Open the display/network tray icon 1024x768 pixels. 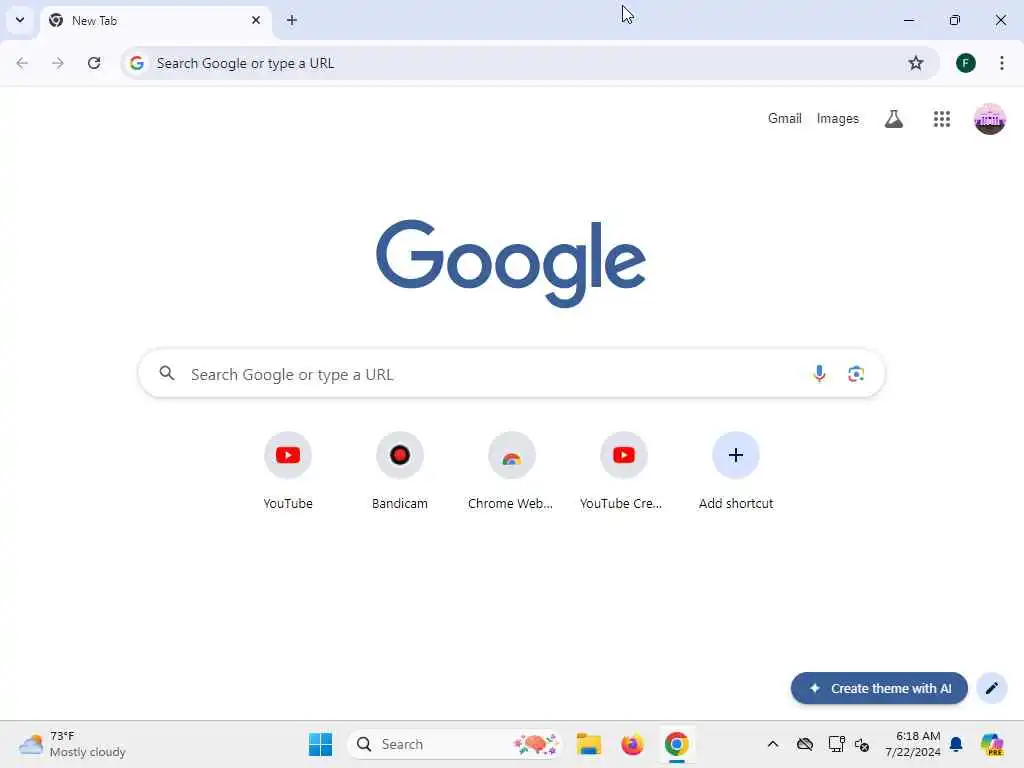[x=836, y=744]
